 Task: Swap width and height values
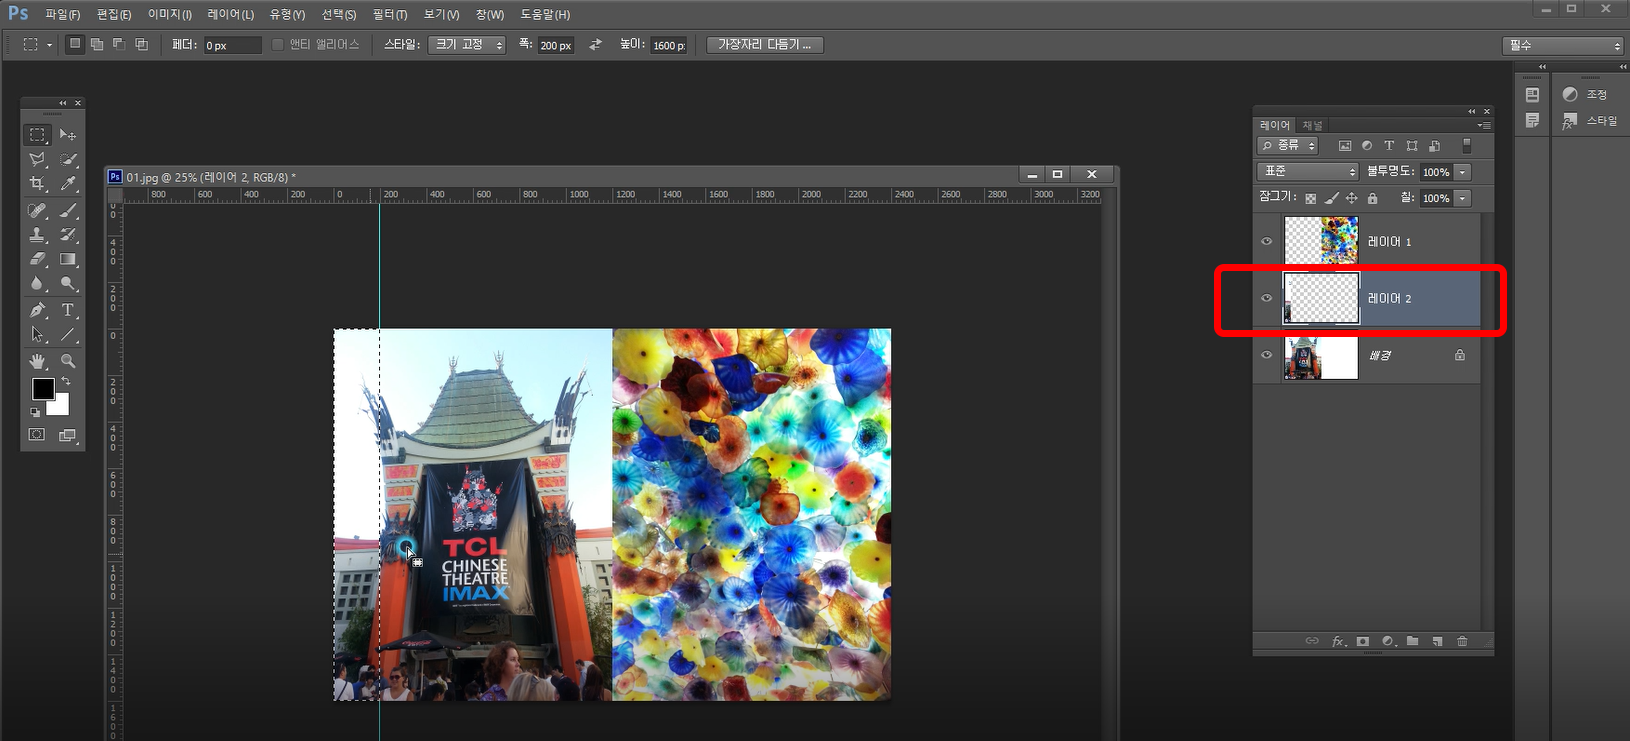[x=595, y=45]
